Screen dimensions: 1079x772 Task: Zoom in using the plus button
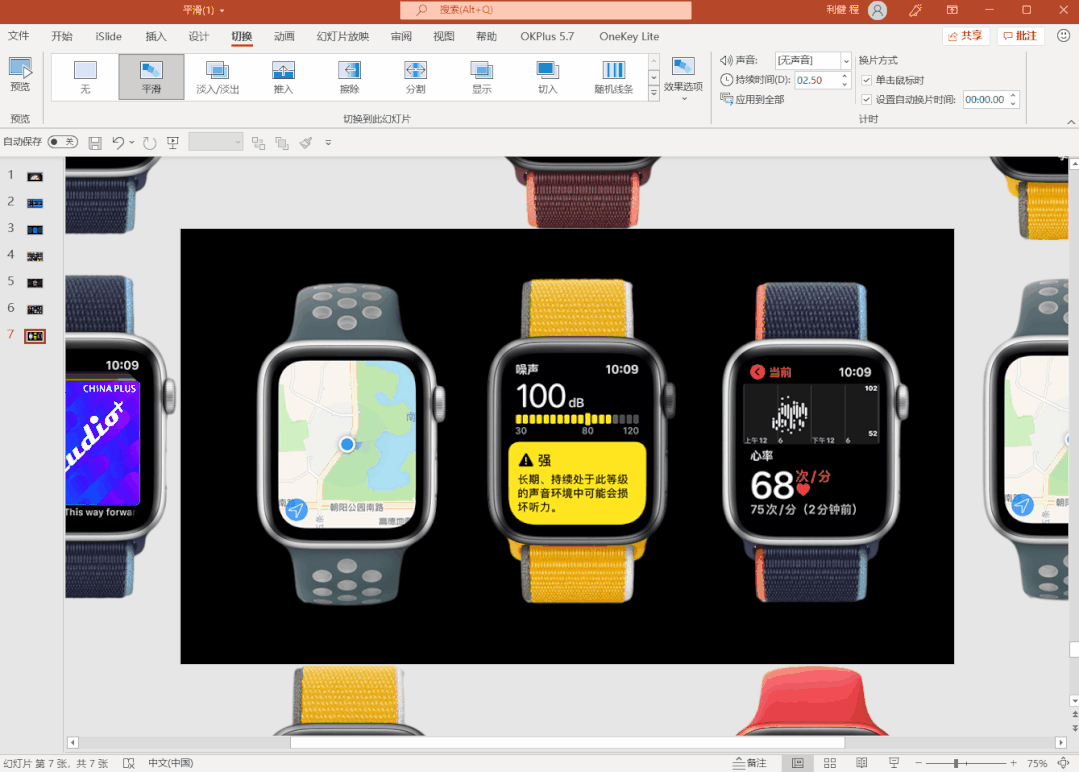coord(1014,763)
